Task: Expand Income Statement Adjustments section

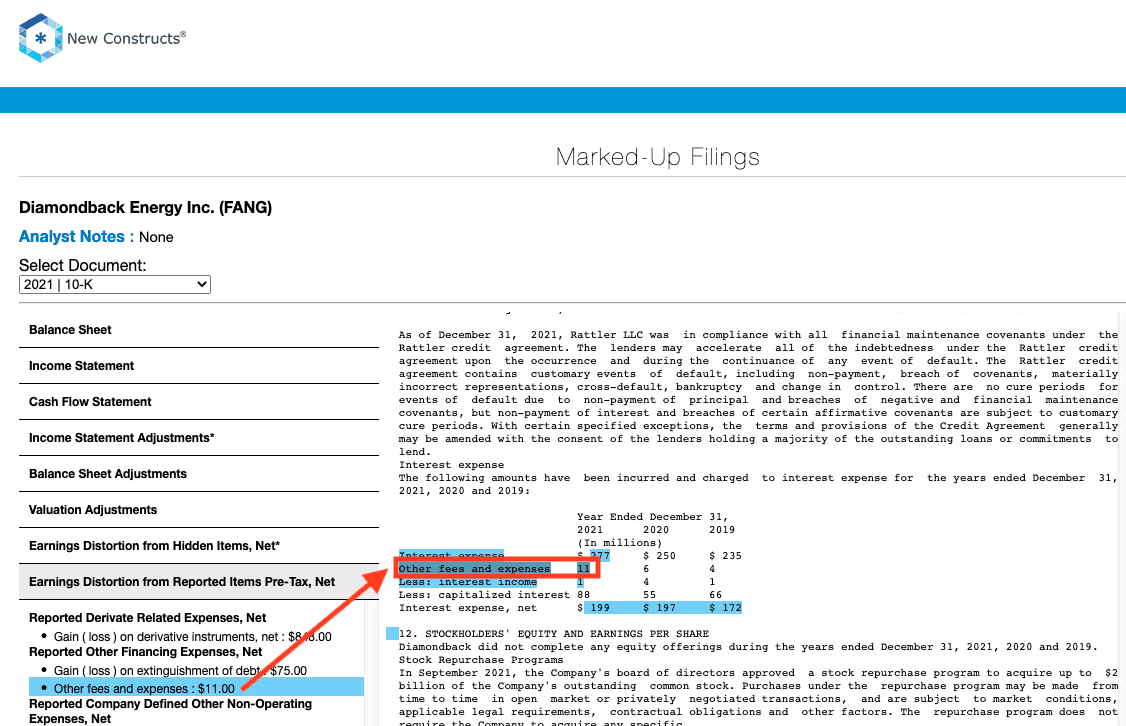Action: [x=199, y=437]
